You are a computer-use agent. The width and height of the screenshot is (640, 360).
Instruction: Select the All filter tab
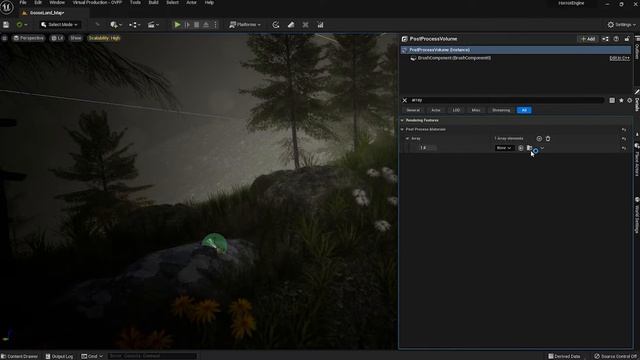(x=524, y=110)
